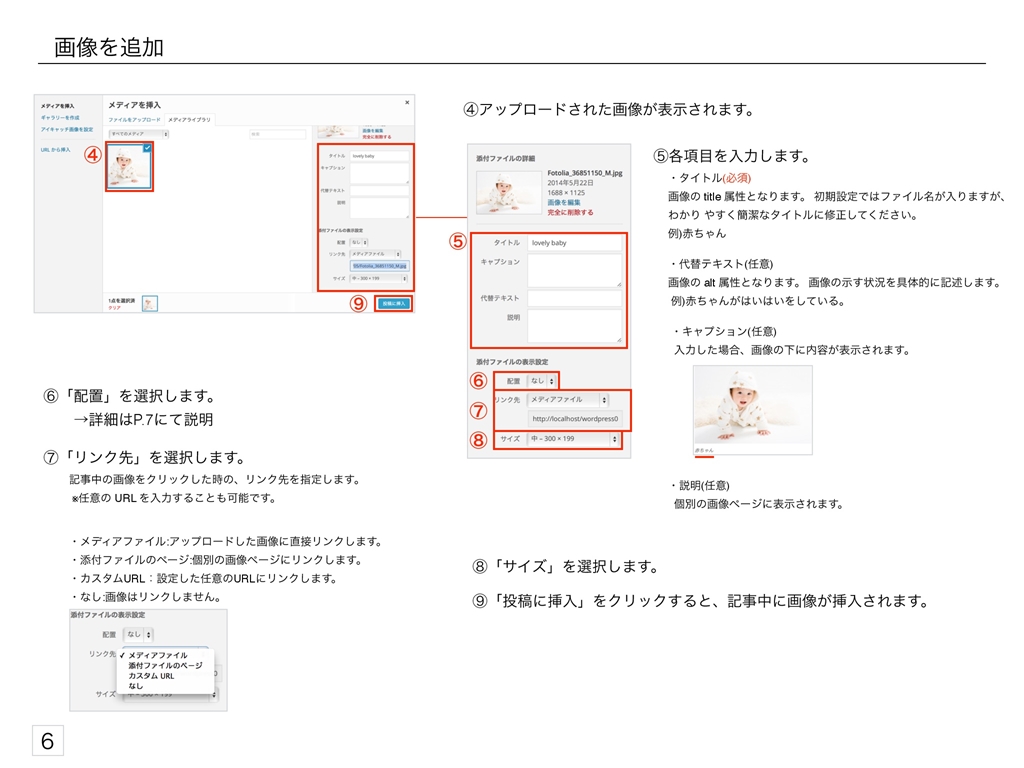Click 完全に削除する in the enlarged details panel
The height and width of the screenshot is (768, 1024).
(x=570, y=212)
